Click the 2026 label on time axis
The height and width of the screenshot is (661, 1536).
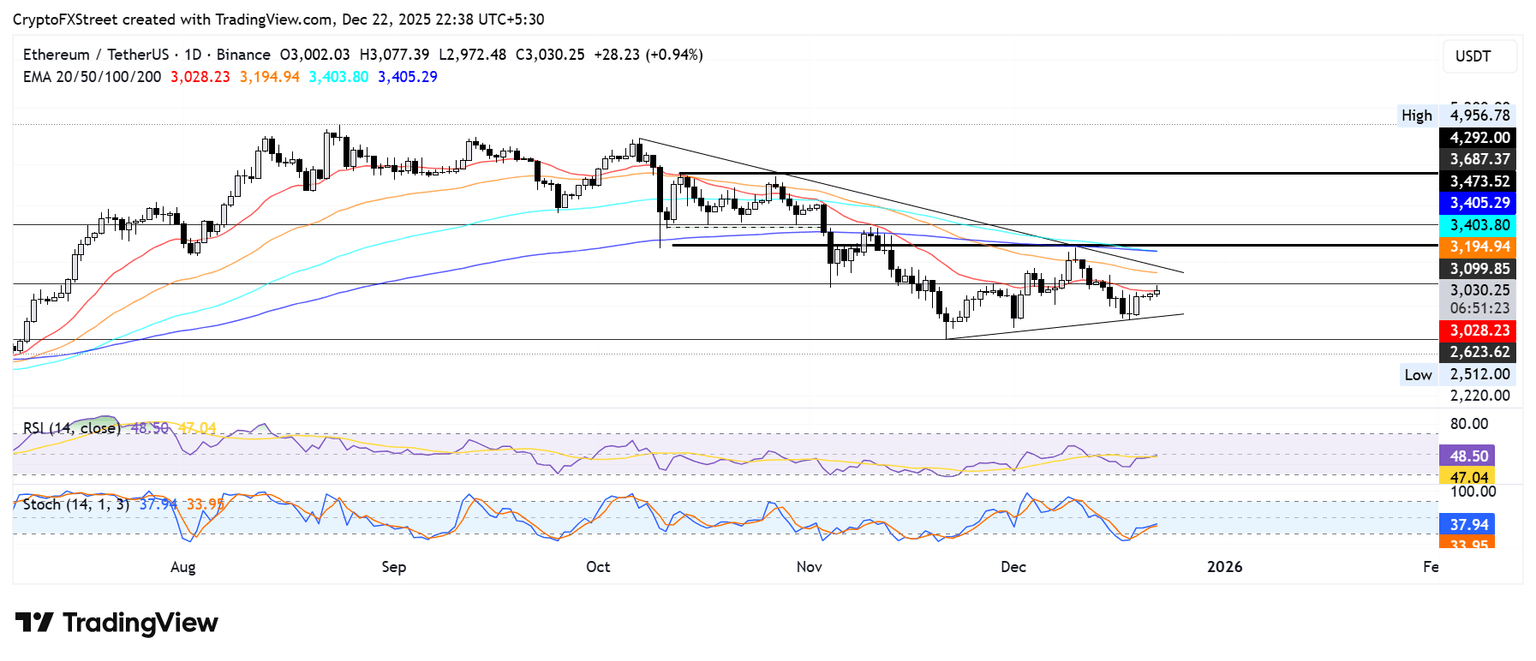pos(1225,567)
